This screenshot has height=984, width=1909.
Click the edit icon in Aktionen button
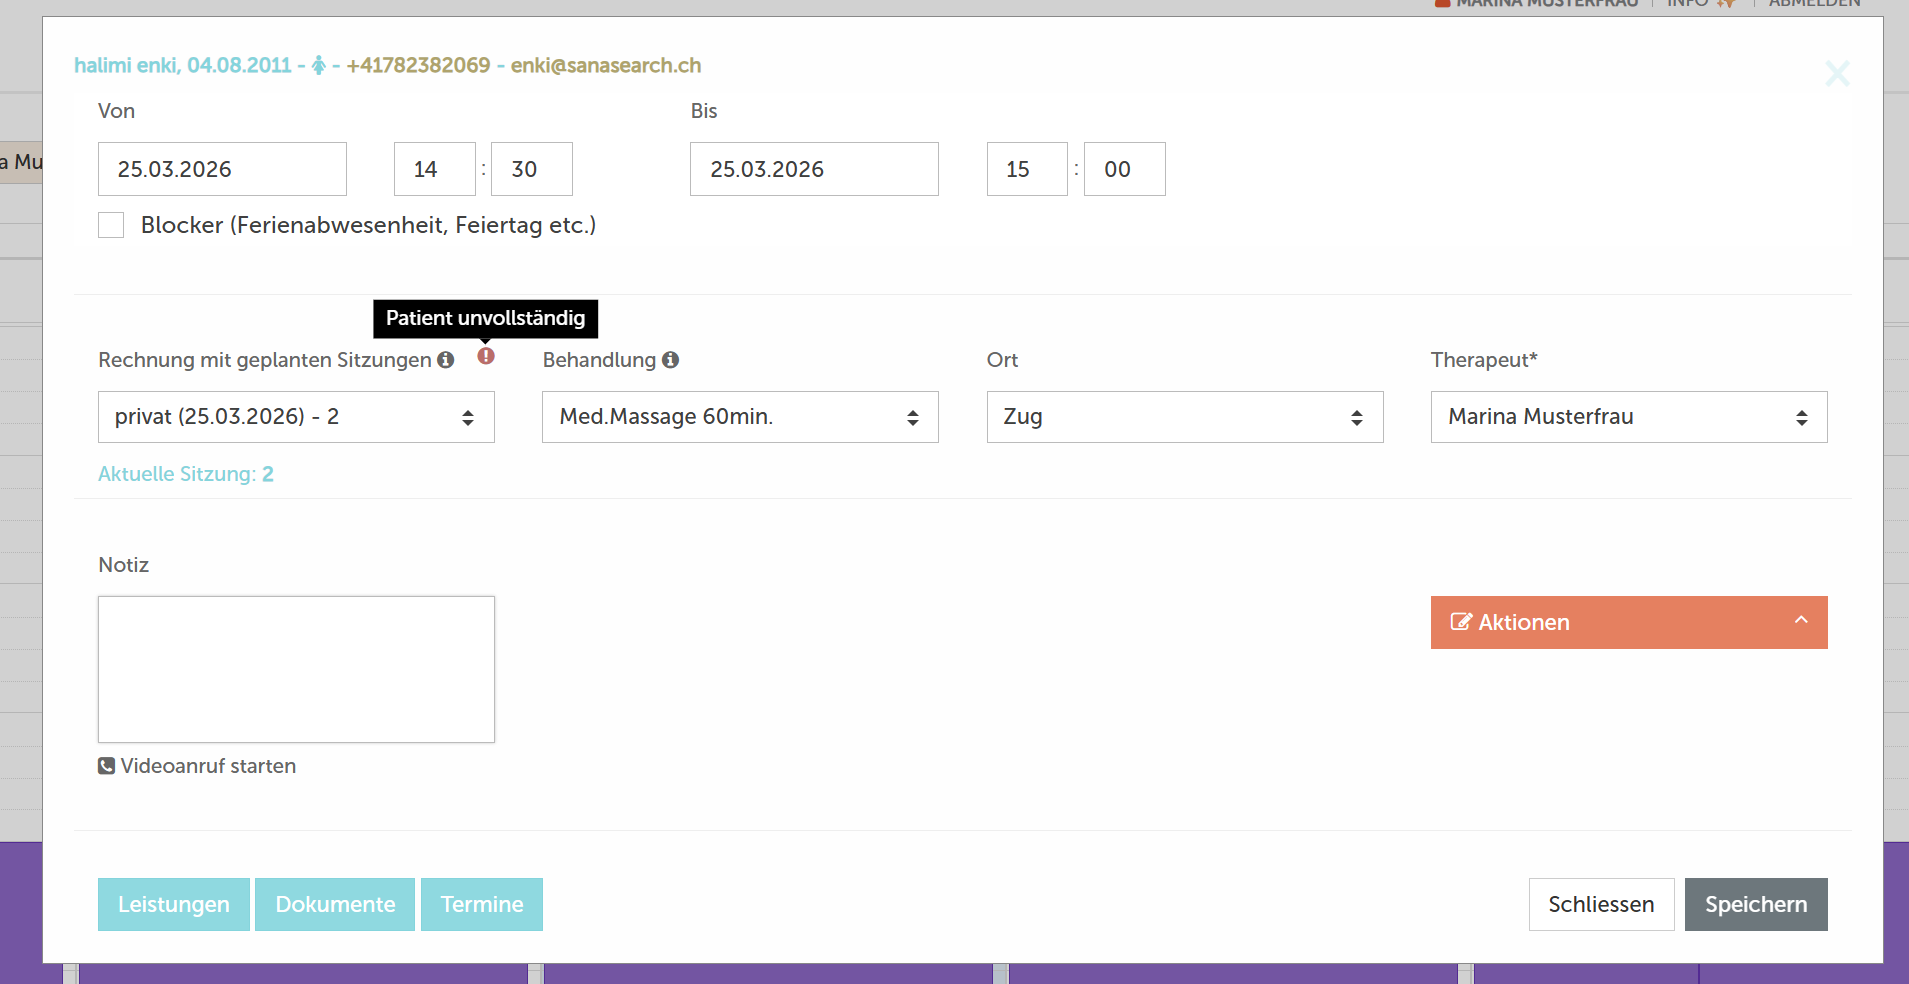1460,622
